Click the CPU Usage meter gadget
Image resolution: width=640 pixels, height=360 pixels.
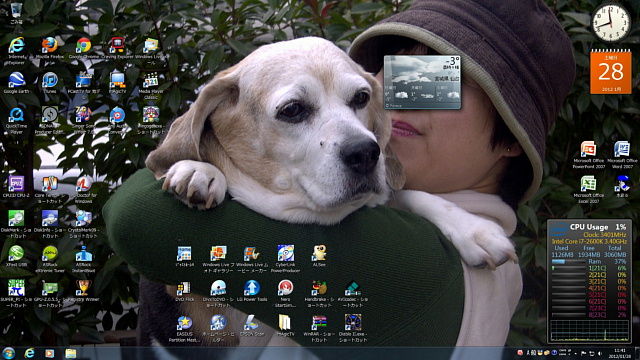coord(589,281)
